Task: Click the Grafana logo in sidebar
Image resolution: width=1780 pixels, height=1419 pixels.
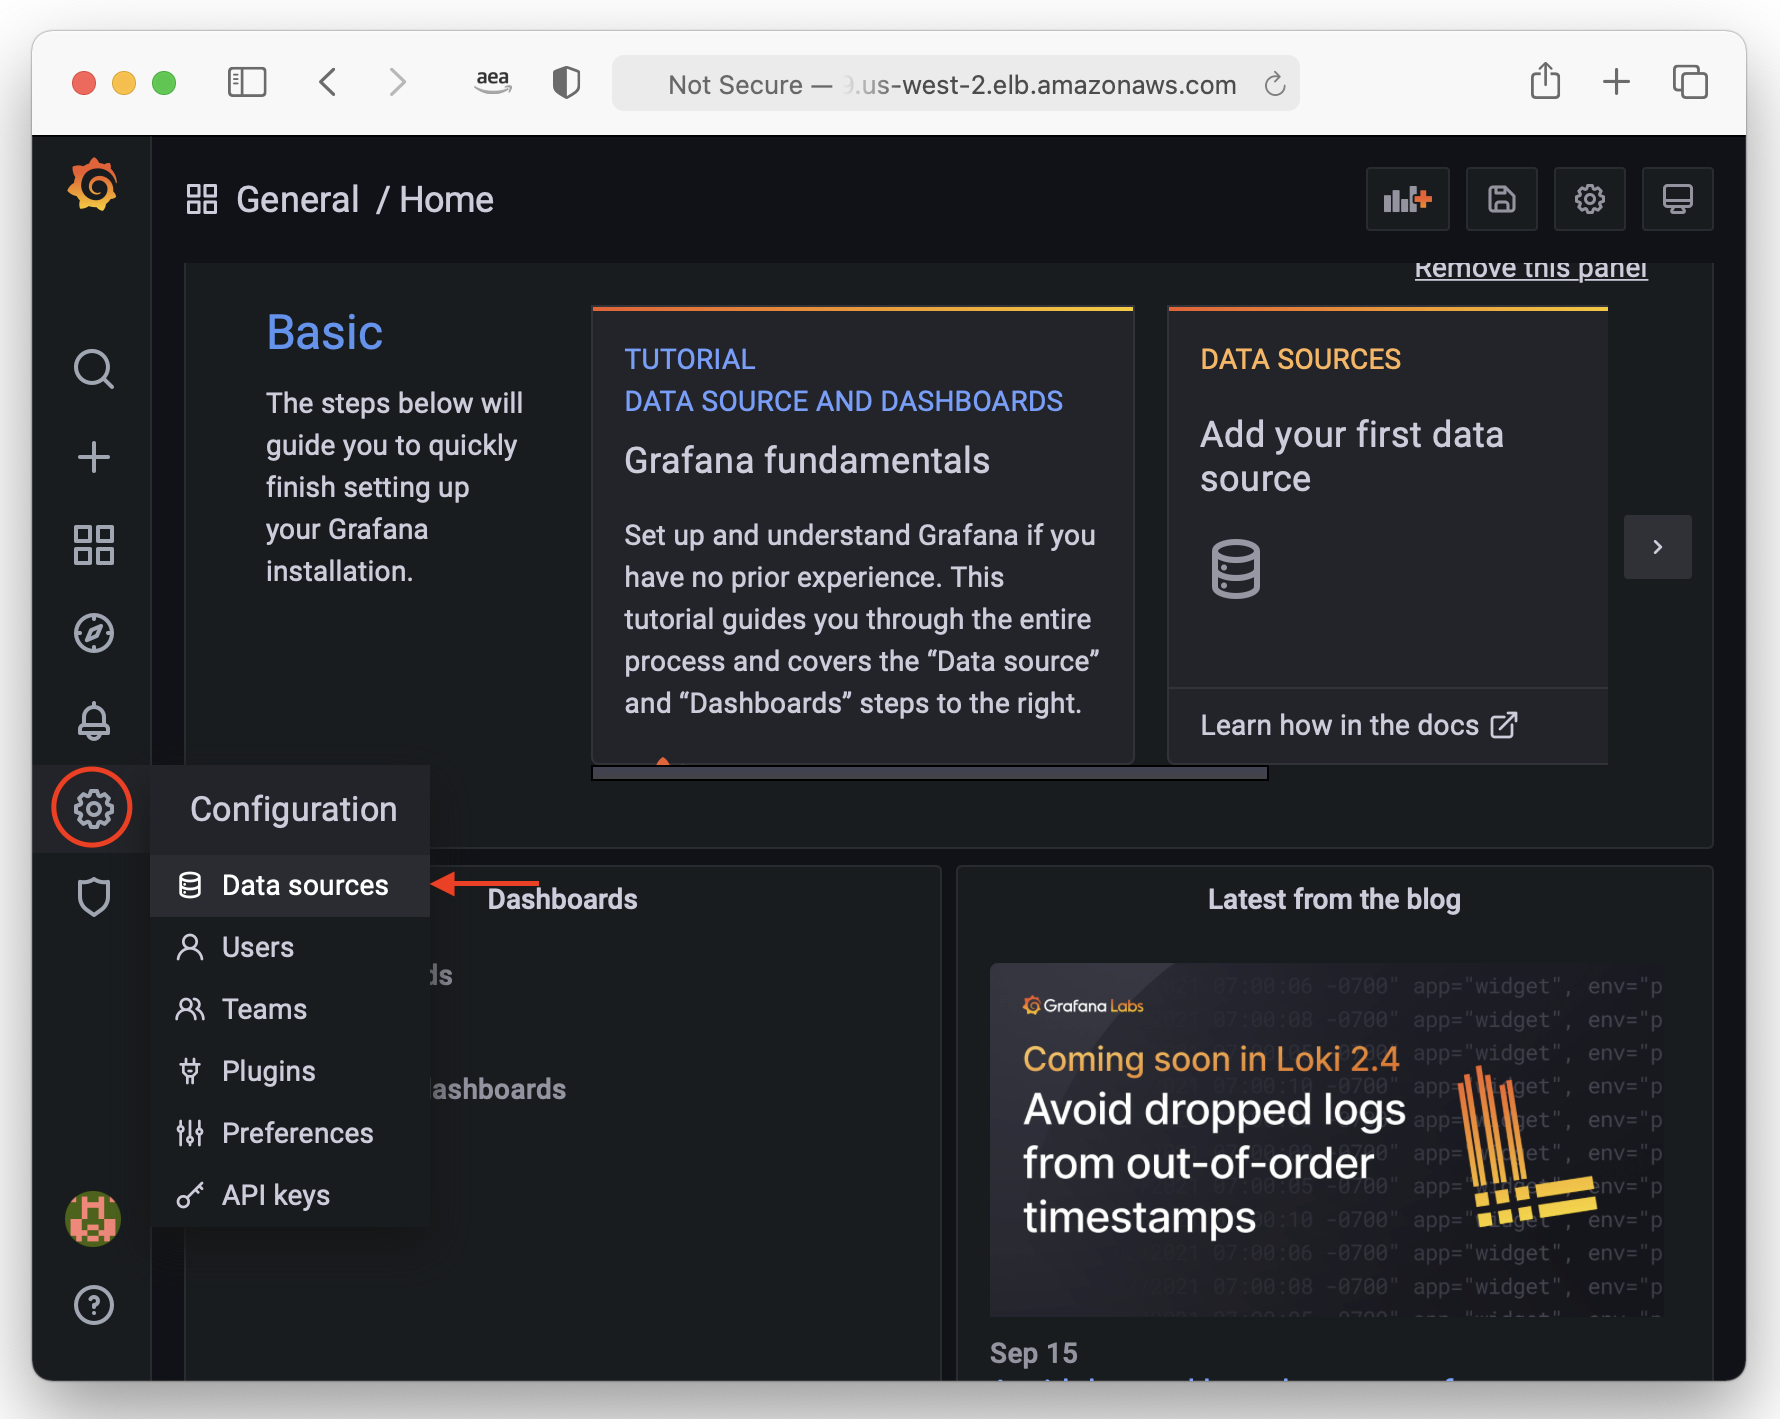Action: 93,185
